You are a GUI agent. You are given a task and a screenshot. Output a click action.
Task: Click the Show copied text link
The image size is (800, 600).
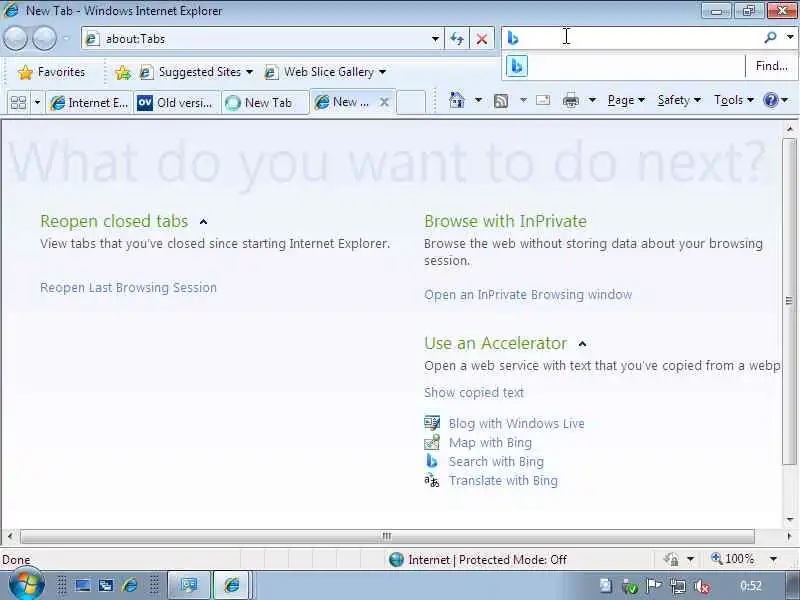click(x=474, y=392)
